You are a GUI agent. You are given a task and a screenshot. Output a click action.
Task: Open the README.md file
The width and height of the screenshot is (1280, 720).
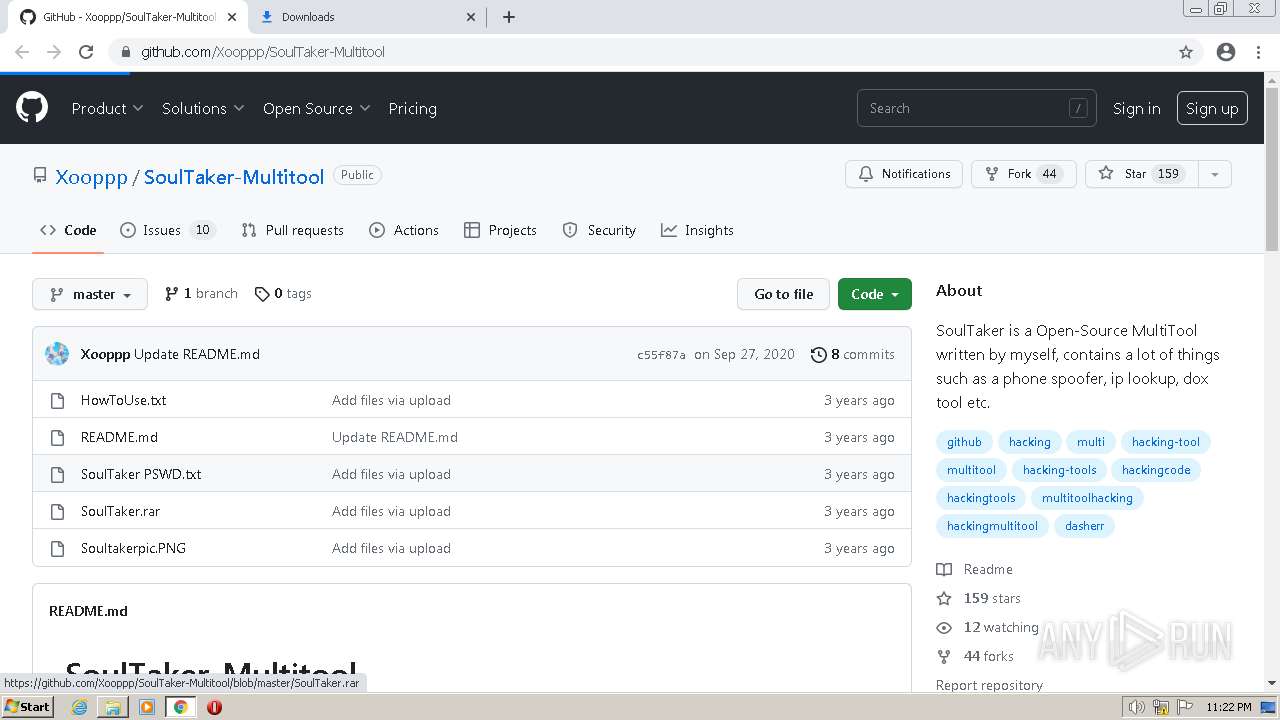(119, 437)
